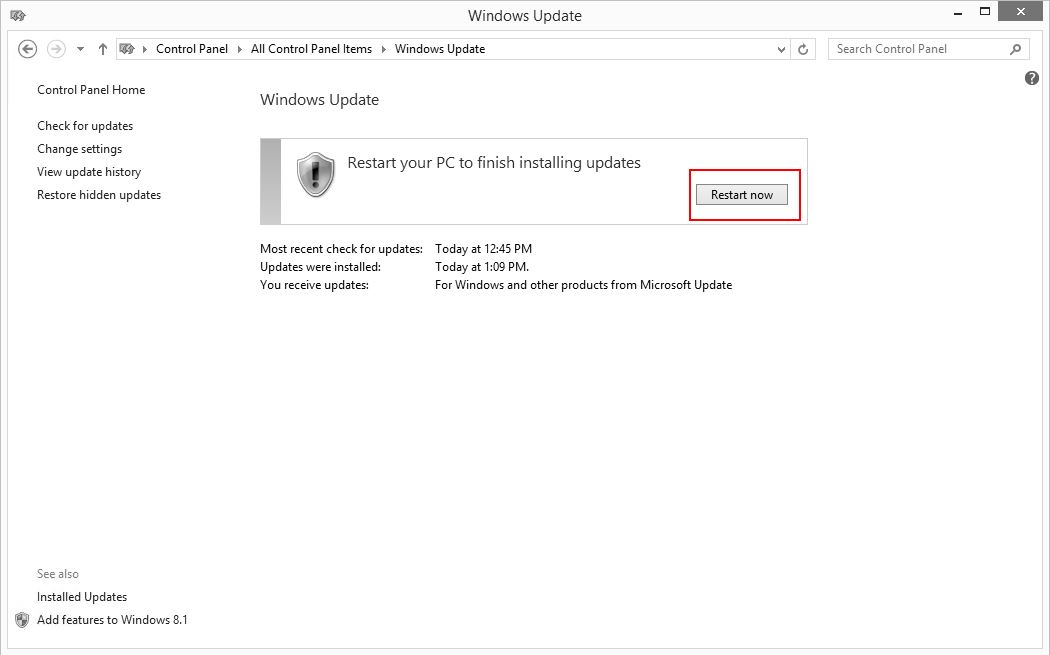Click the Control Panel icon in address bar
The height and width of the screenshot is (655, 1050).
[127, 49]
